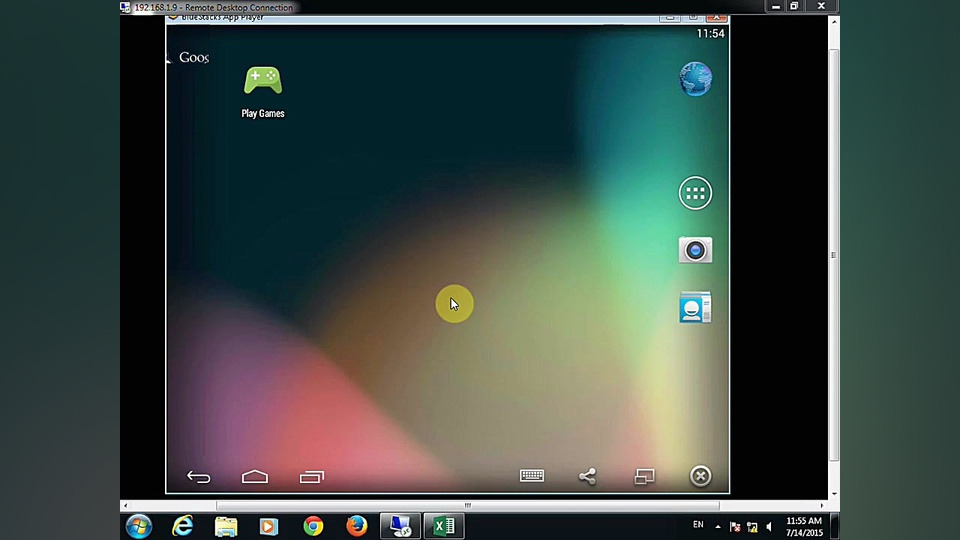Show the BlueStacks keyboard icon
The height and width of the screenshot is (540, 960).
coord(531,476)
